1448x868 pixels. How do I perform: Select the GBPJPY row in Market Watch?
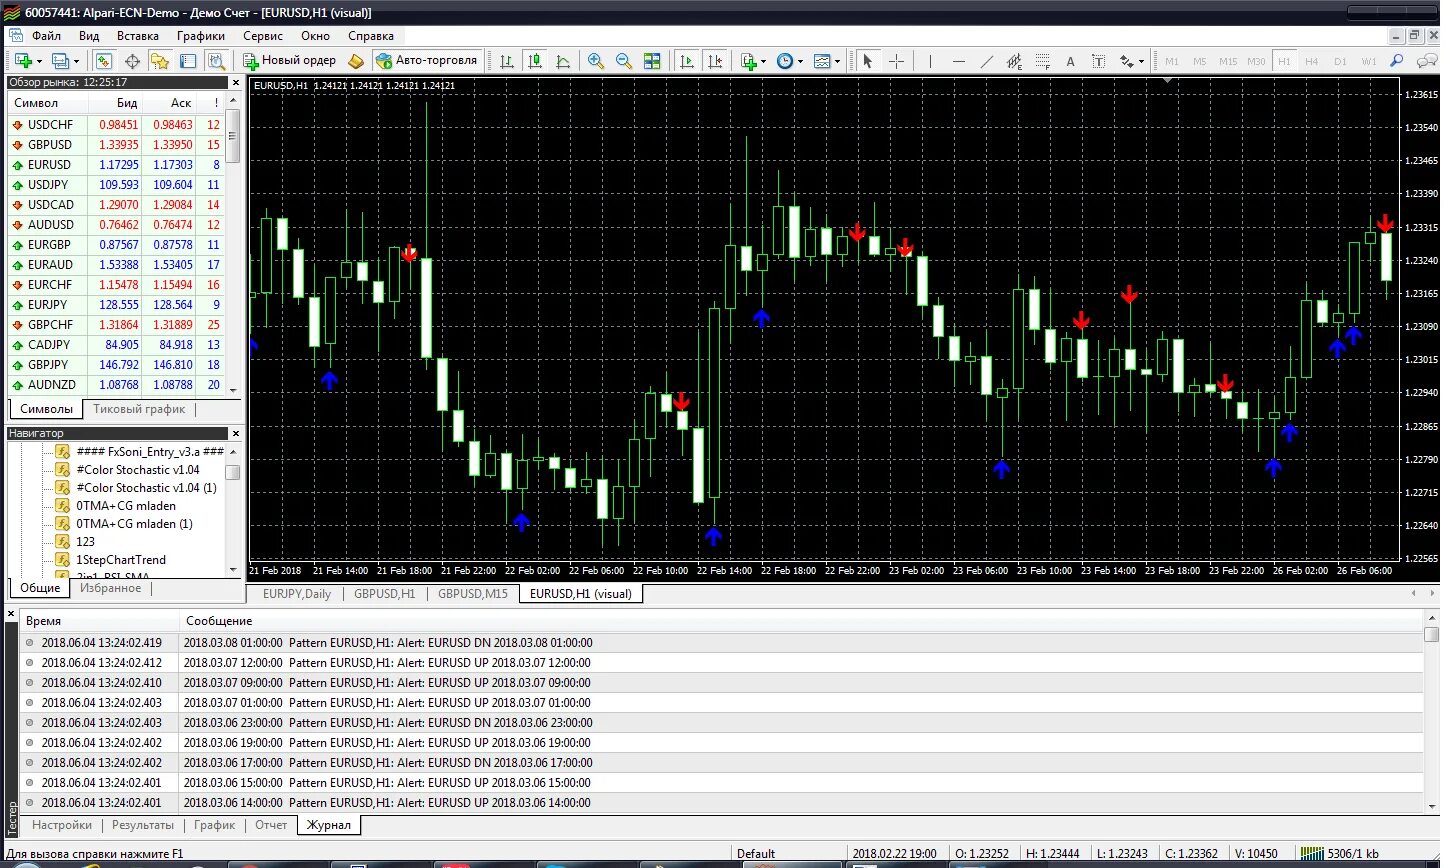click(x=117, y=365)
